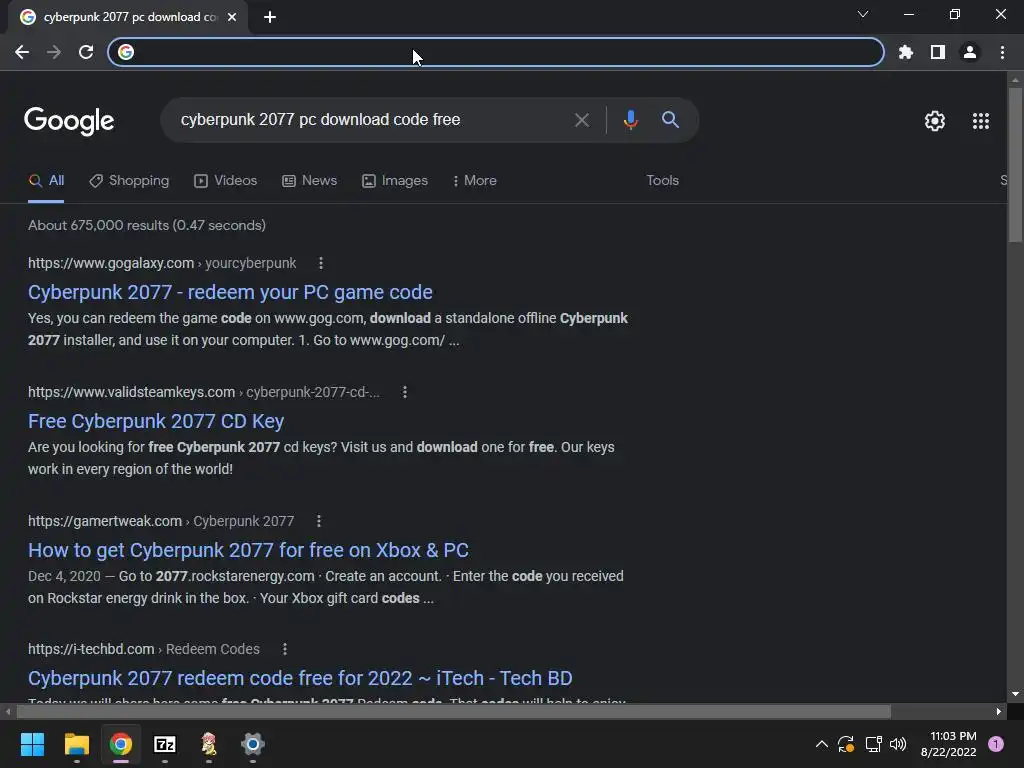The image size is (1024, 768).
Task: Click the Google logo
Action: point(69,121)
